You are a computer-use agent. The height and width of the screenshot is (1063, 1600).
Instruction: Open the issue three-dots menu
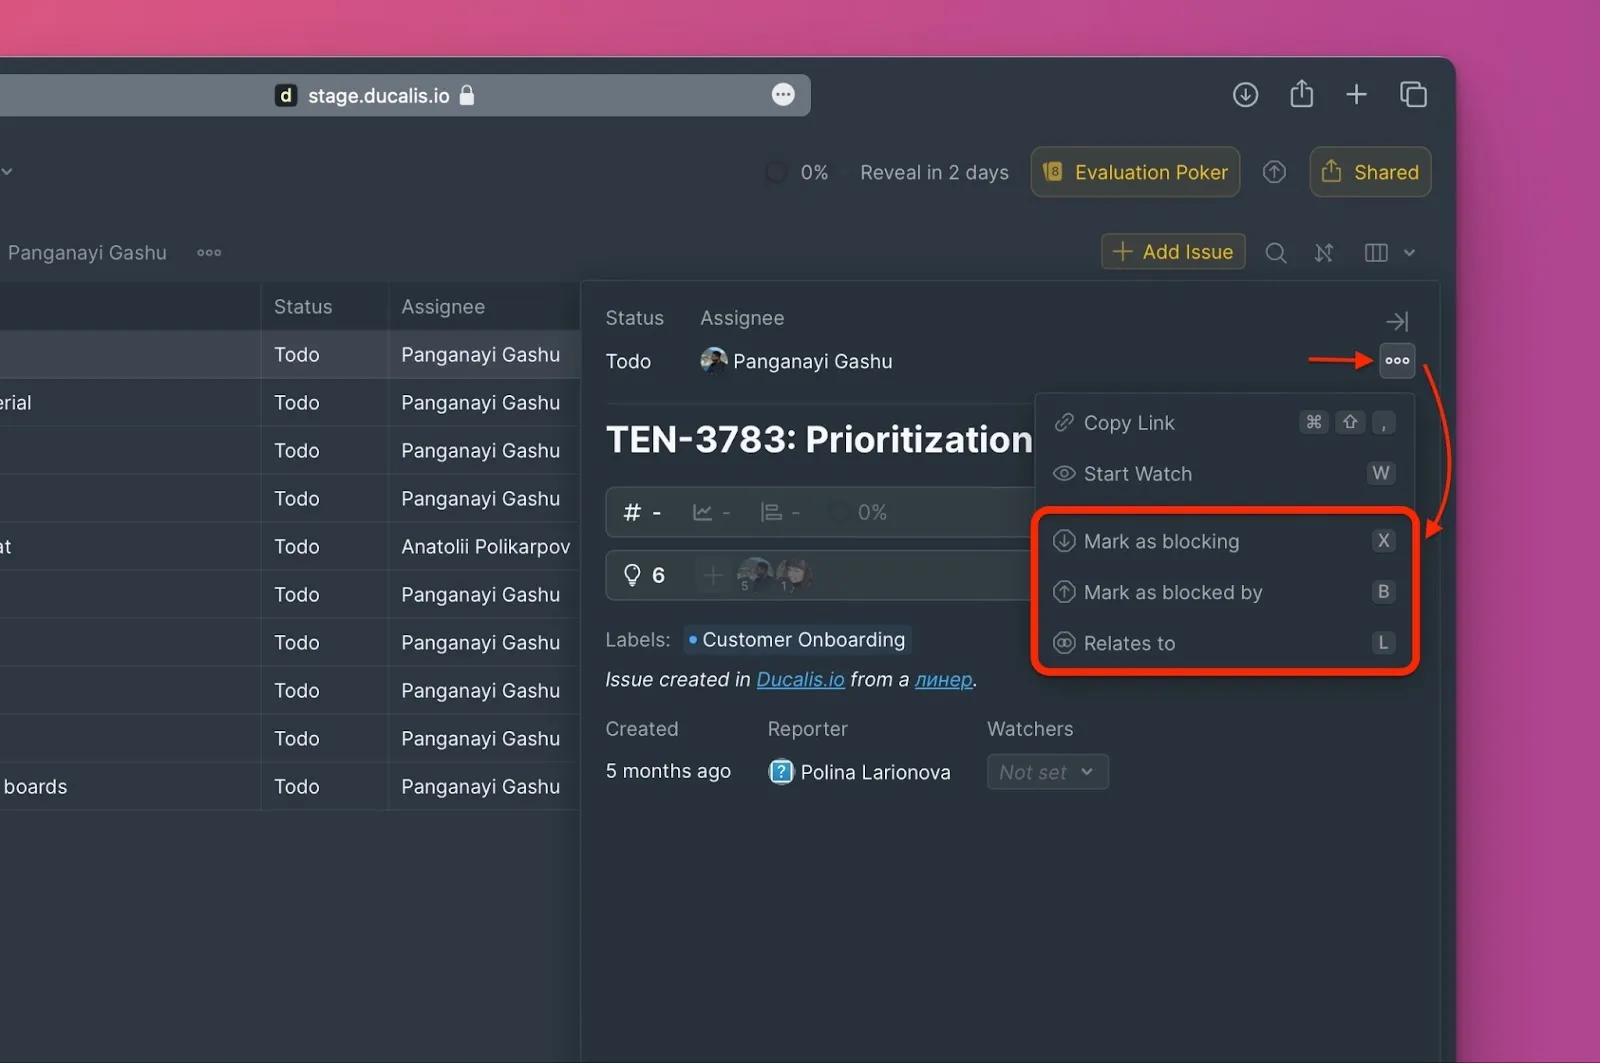pyautogui.click(x=1397, y=361)
